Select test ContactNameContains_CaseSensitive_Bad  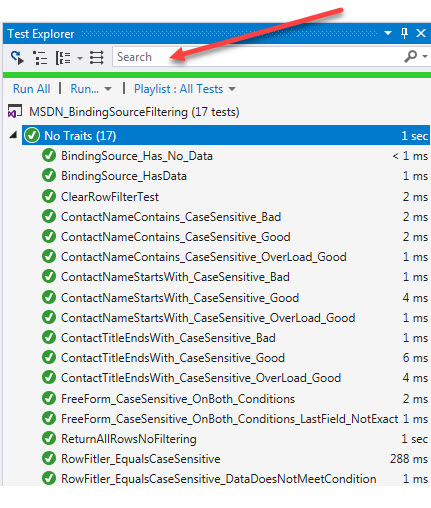point(171,217)
